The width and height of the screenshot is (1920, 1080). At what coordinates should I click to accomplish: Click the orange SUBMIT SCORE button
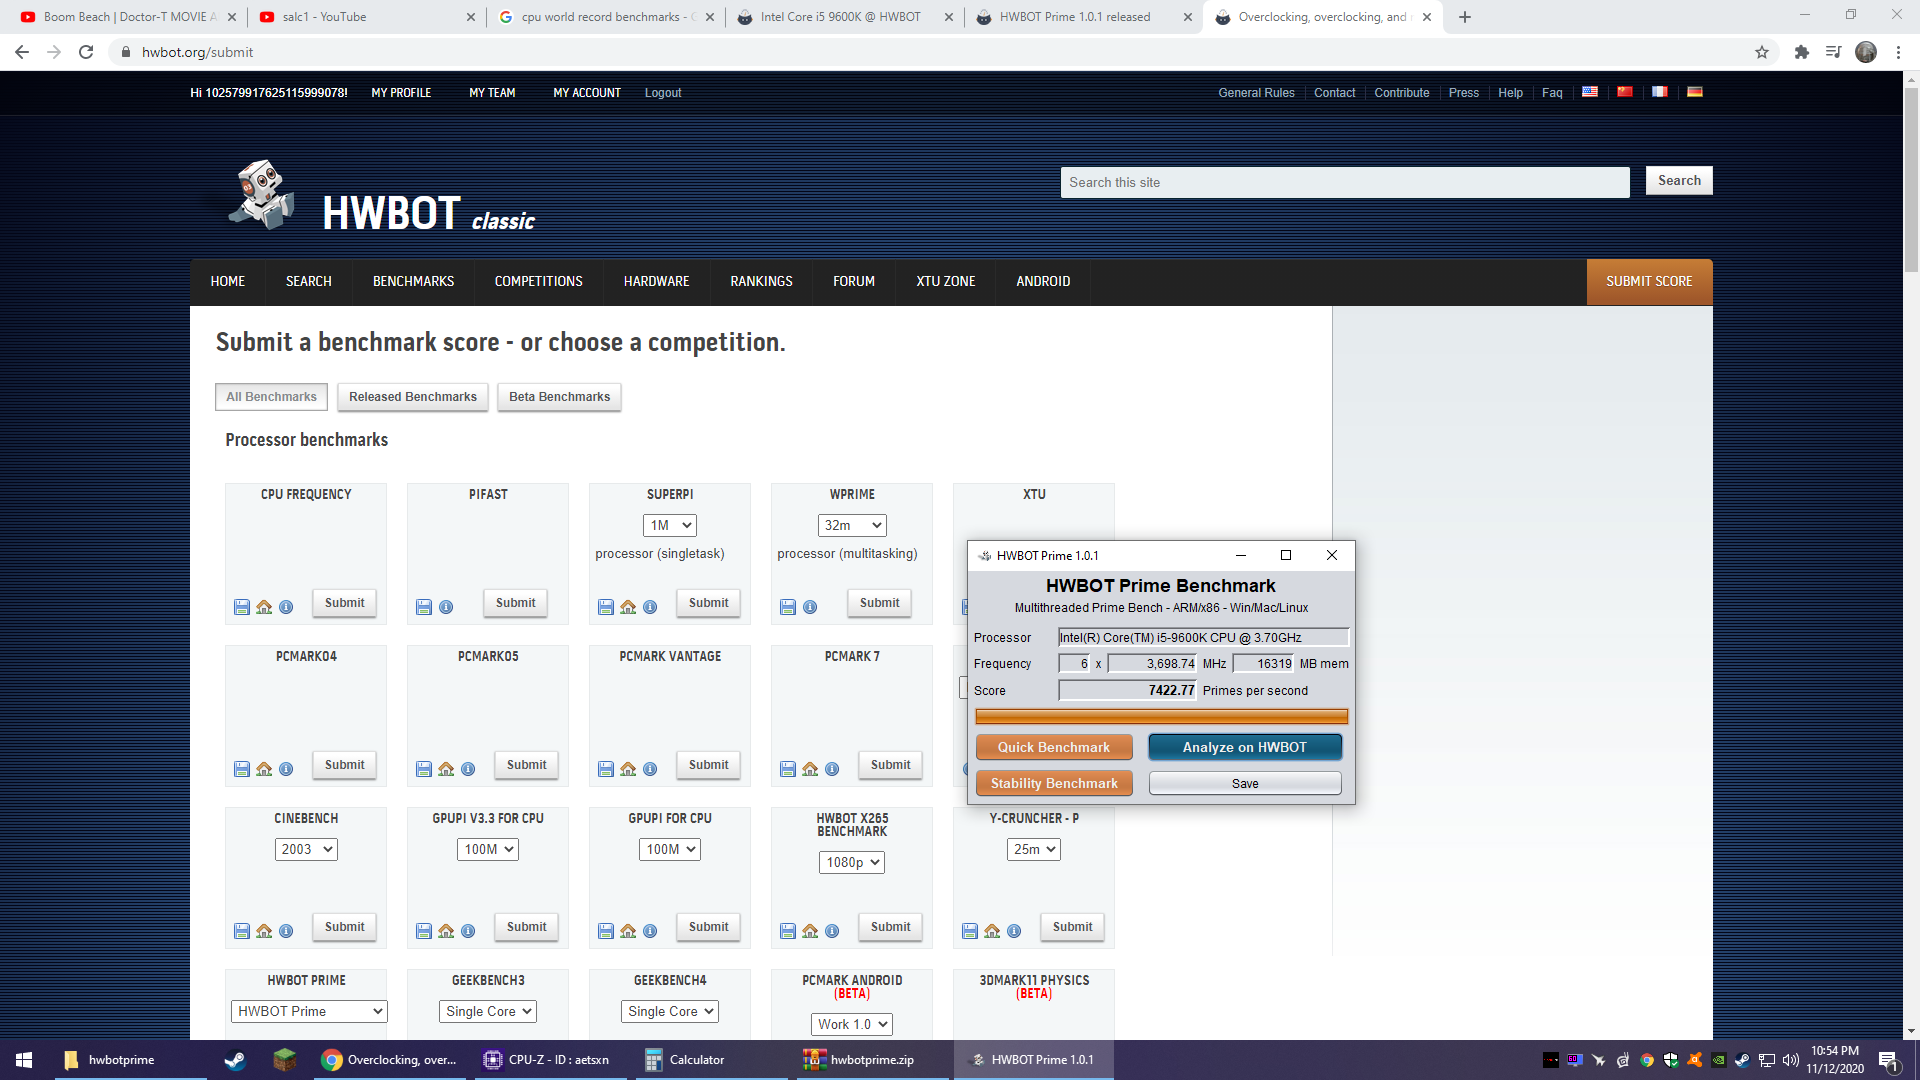pyautogui.click(x=1649, y=282)
